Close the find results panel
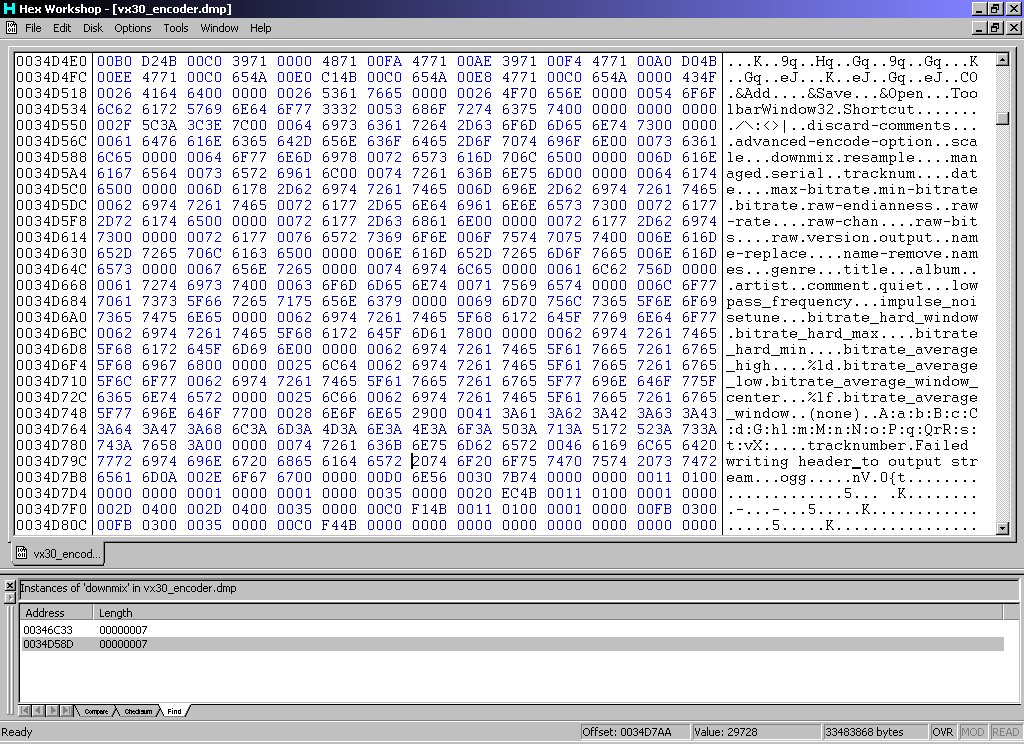This screenshot has height=744, width=1024. pos(10,586)
